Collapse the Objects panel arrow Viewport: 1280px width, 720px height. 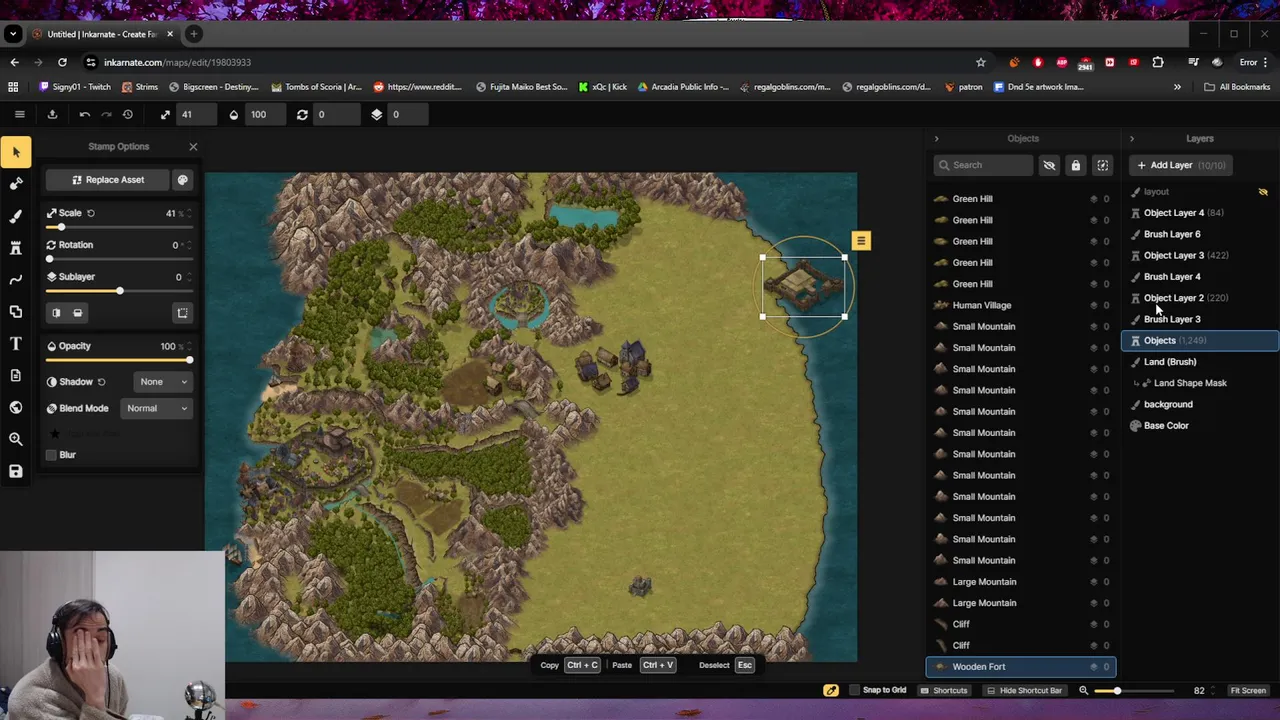936,139
